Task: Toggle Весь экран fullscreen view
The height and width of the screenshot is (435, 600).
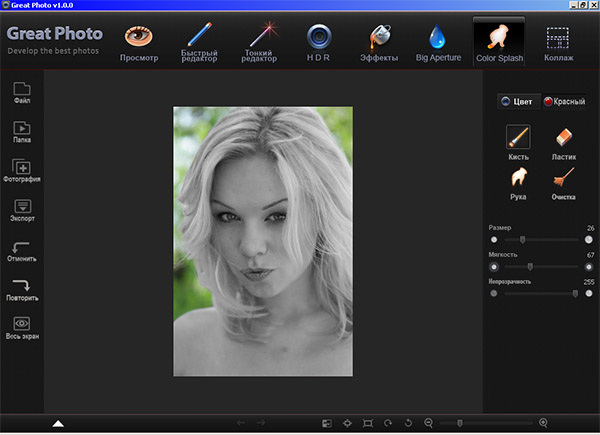Action: (x=22, y=326)
